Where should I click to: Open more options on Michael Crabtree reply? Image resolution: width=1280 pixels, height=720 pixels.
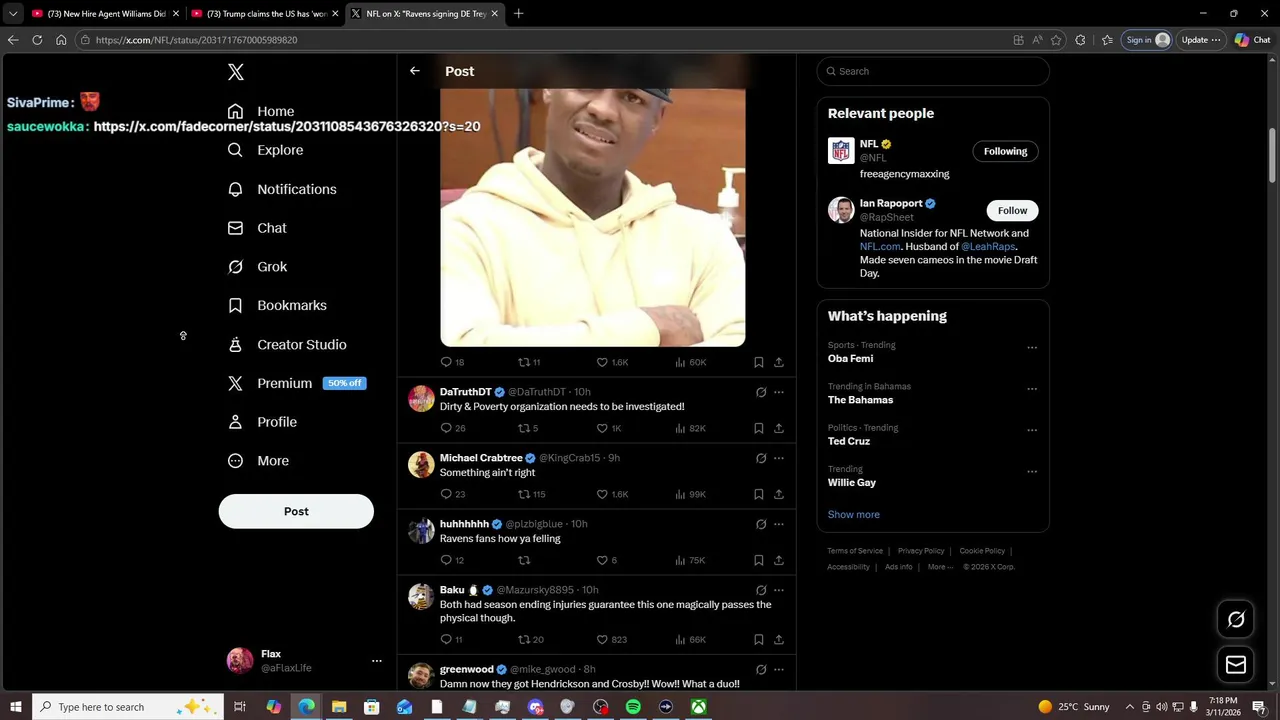[779, 458]
